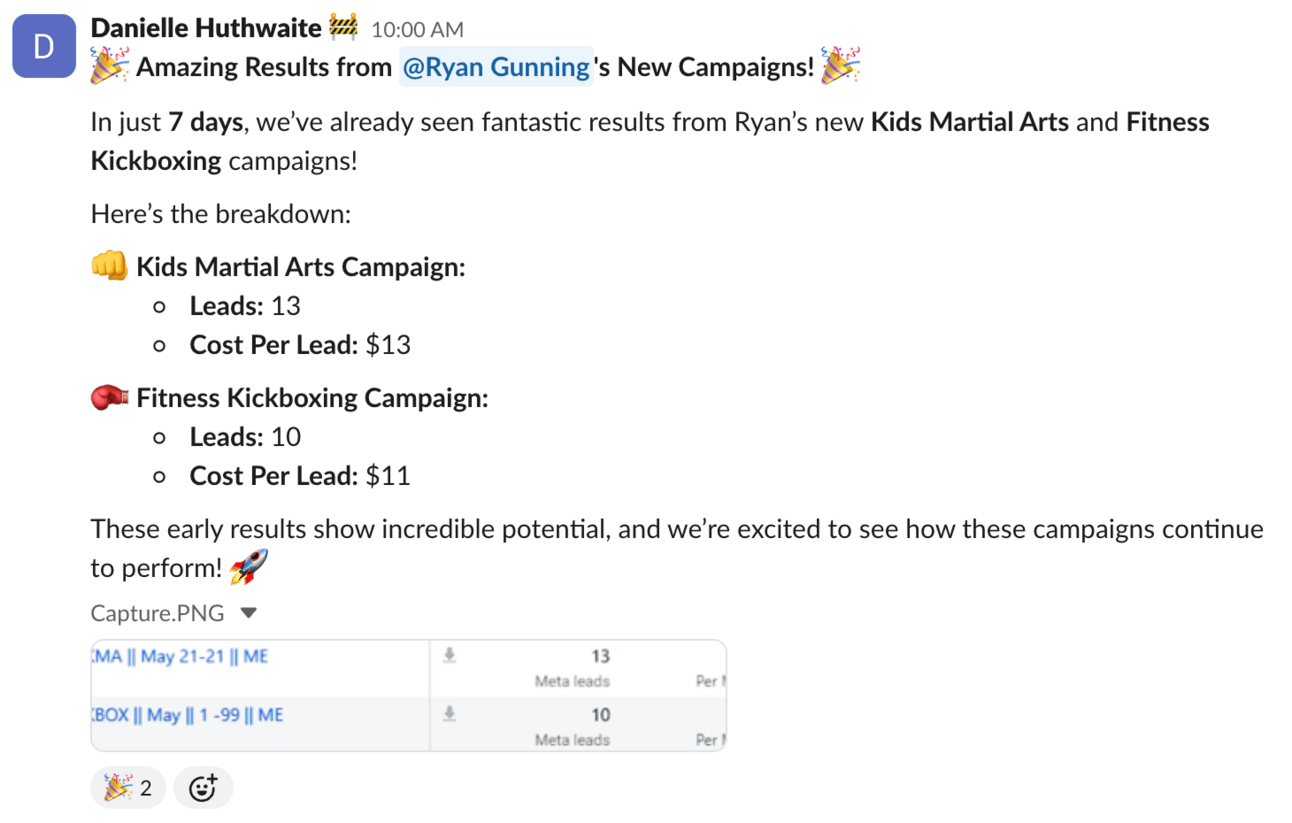Click the fist emoji by Kids Martial Arts
This screenshot has height=823, width=1292.
point(109,266)
